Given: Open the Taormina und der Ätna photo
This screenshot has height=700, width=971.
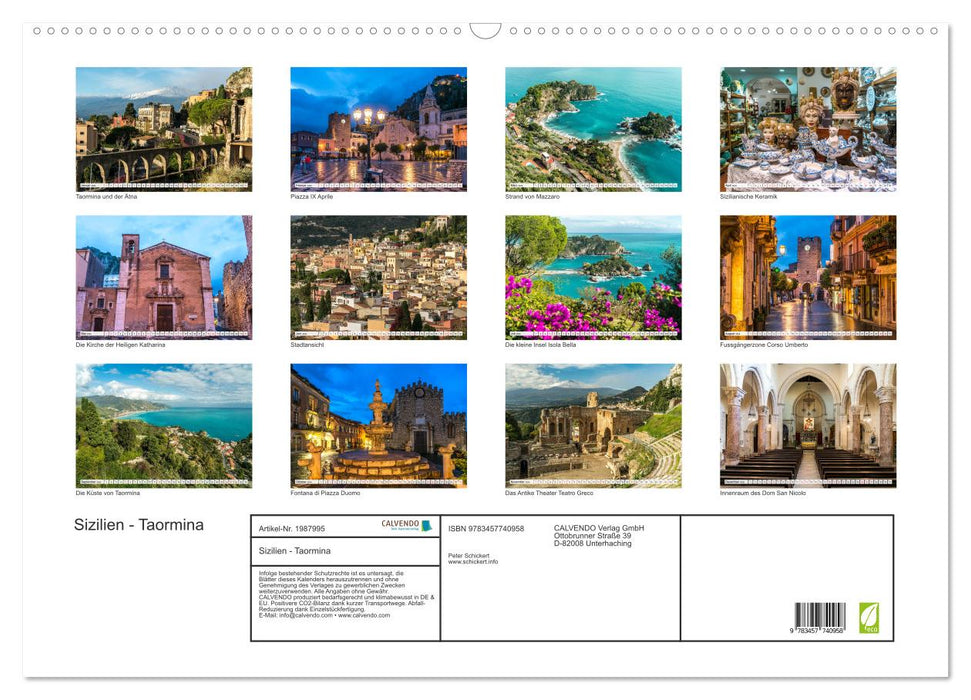Looking at the screenshot, I should pyautogui.click(x=164, y=129).
